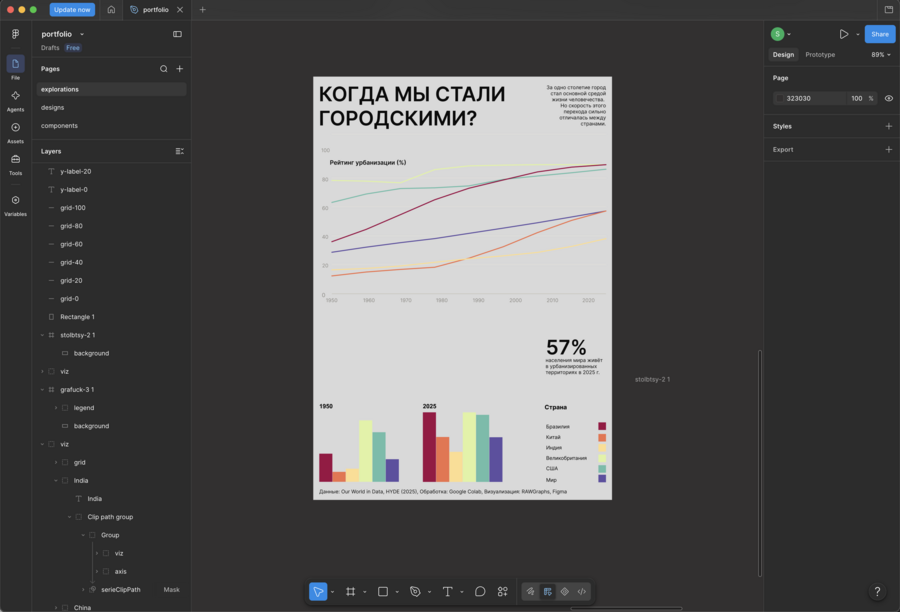Select the Move tool in the bottom toolbar
Image resolution: width=900 pixels, height=612 pixels.
pyautogui.click(x=318, y=591)
